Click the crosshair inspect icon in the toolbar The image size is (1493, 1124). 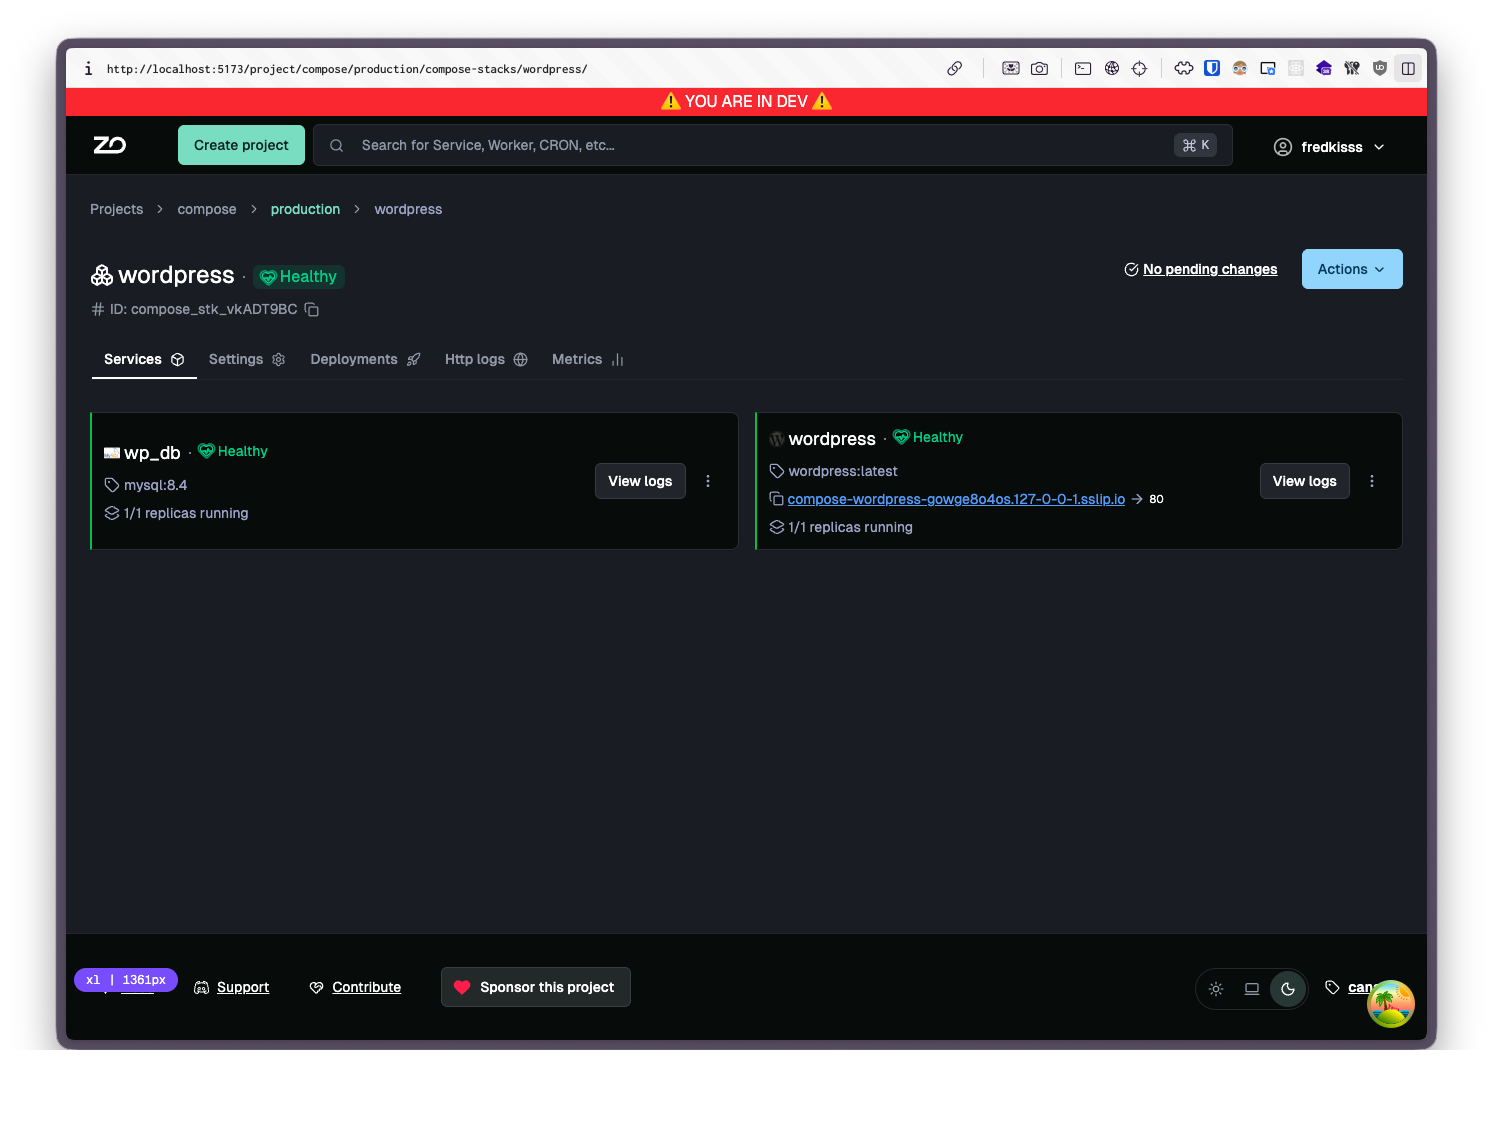(1139, 68)
